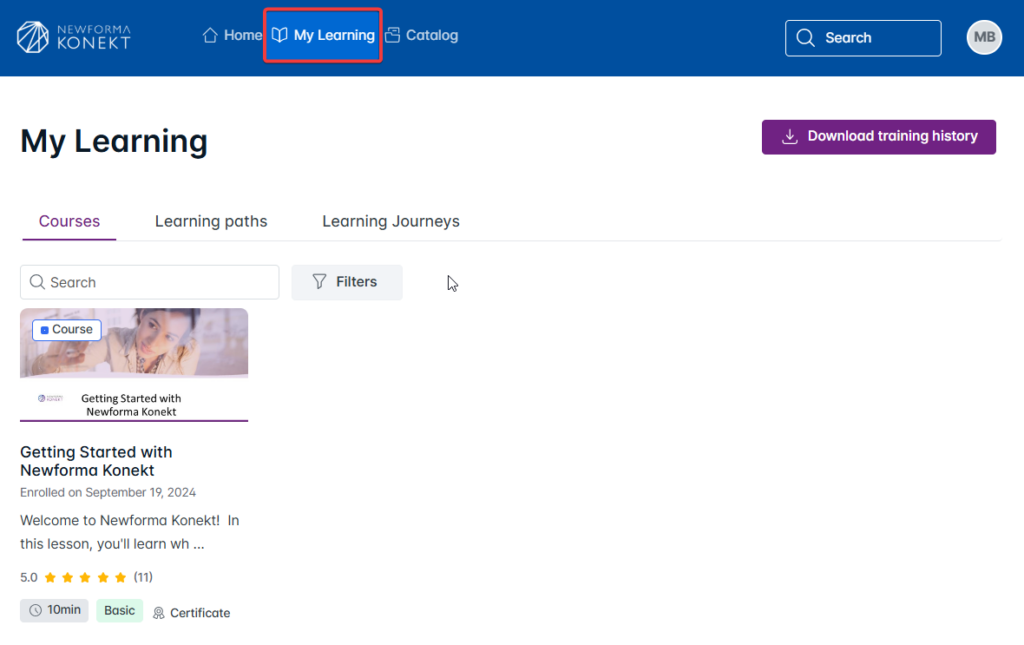
Task: Focus the courses Search field
Action: (x=150, y=282)
